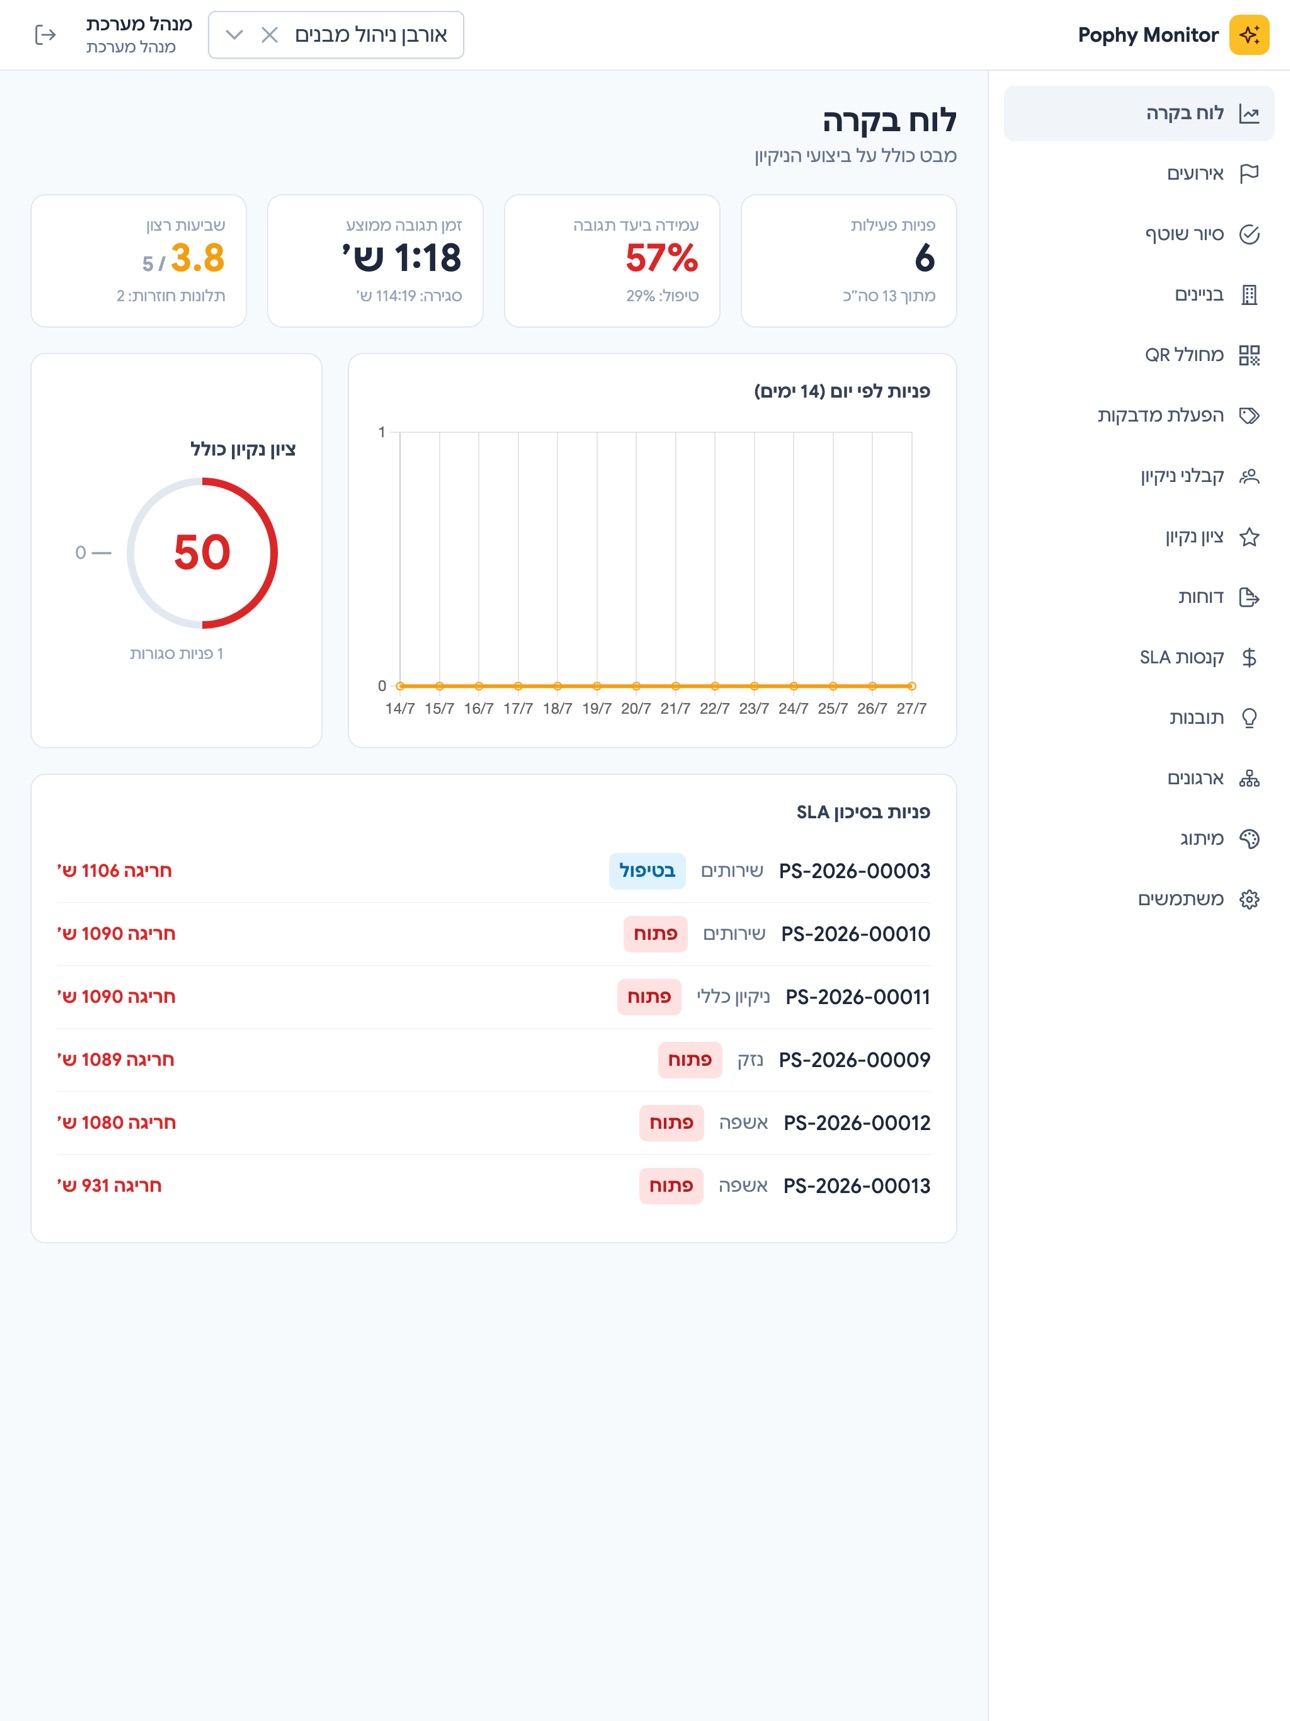
Task: Click the tag icon for הפעלת מדבקות
Action: click(x=1249, y=416)
